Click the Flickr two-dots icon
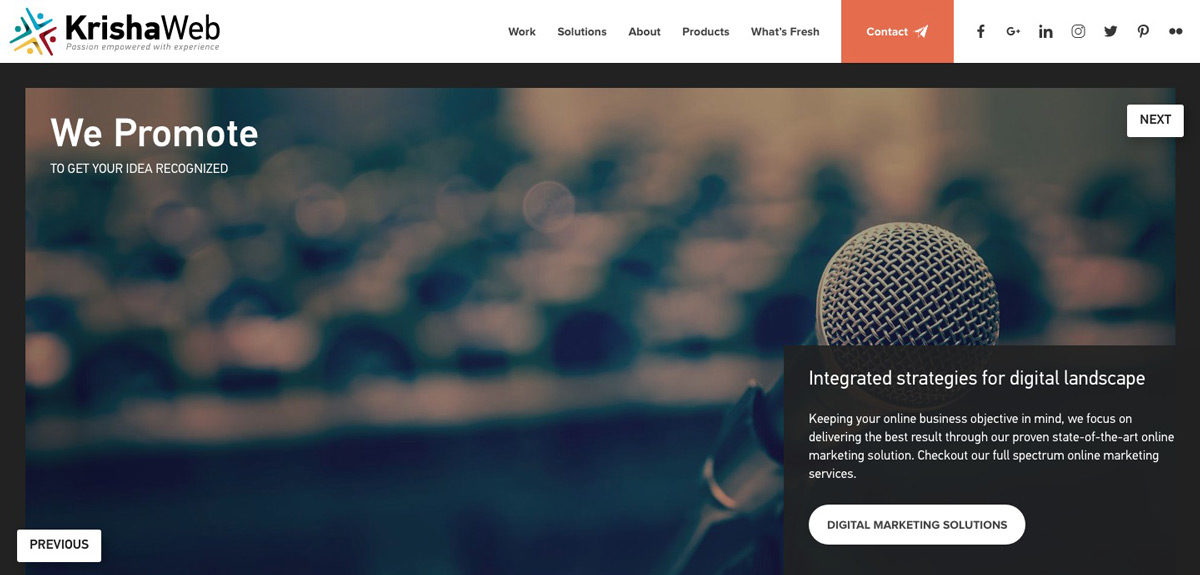The image size is (1200, 575). pyautogui.click(x=1176, y=31)
